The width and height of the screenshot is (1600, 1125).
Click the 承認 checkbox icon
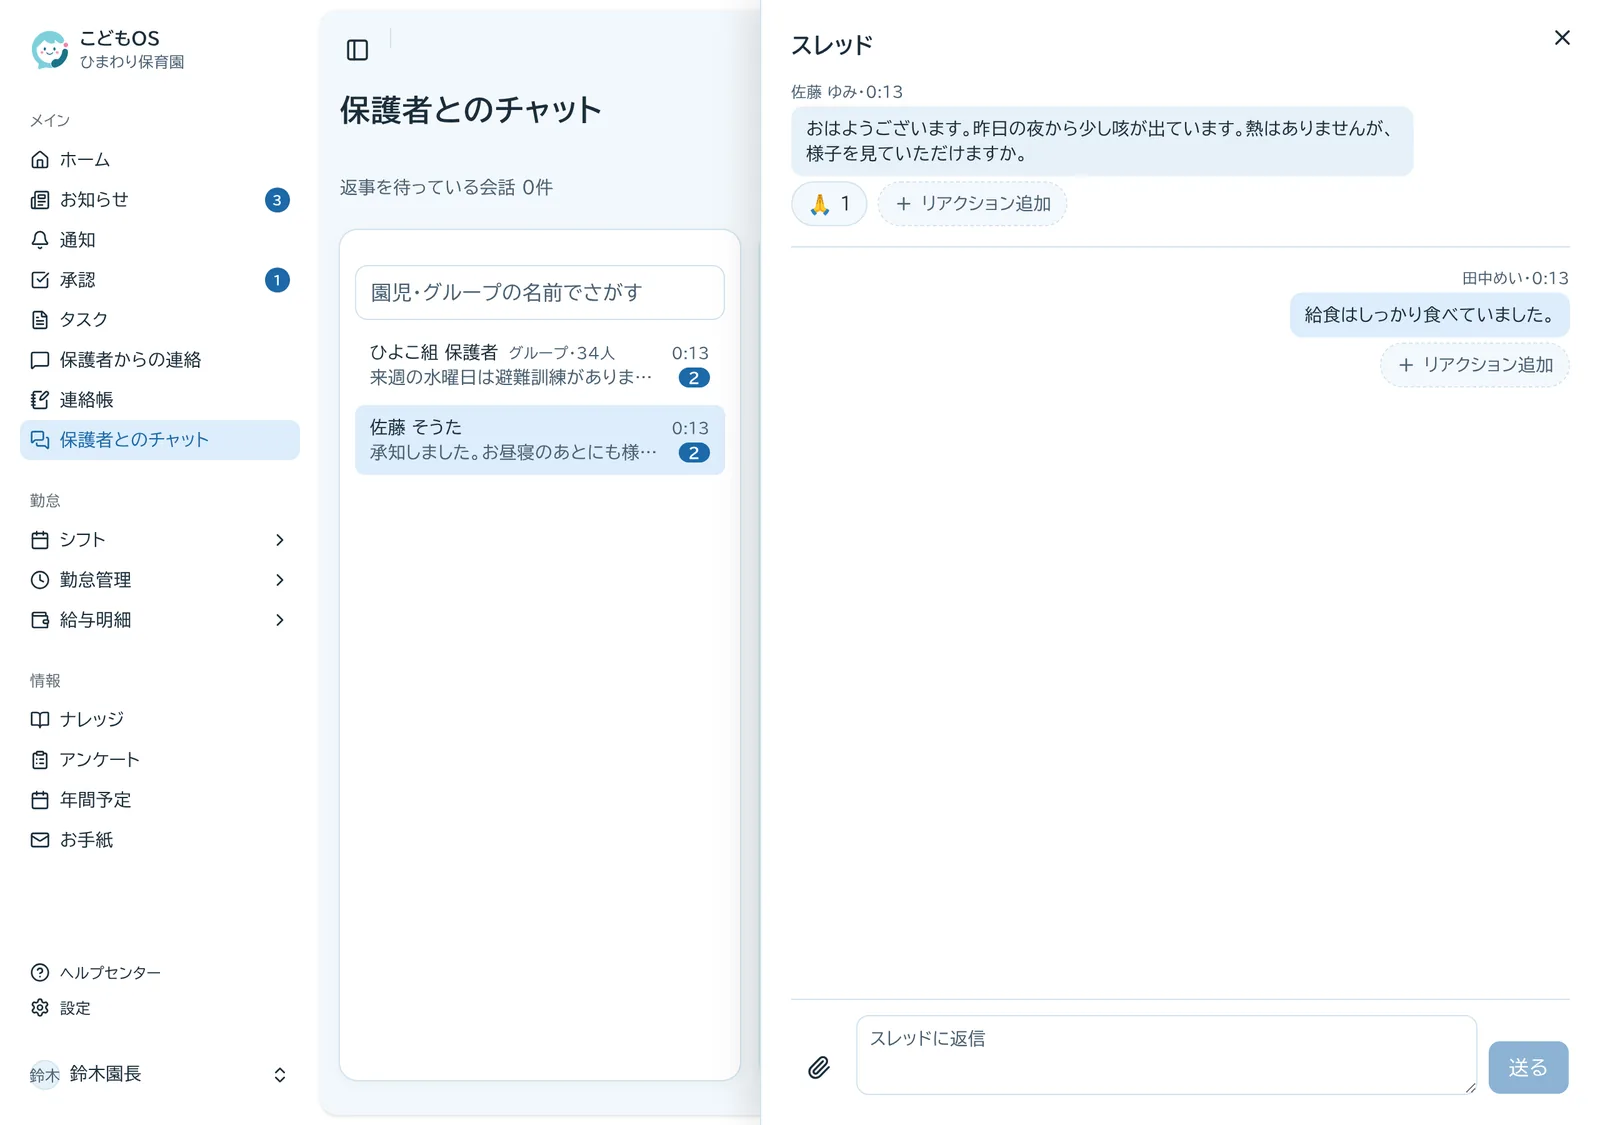40,280
